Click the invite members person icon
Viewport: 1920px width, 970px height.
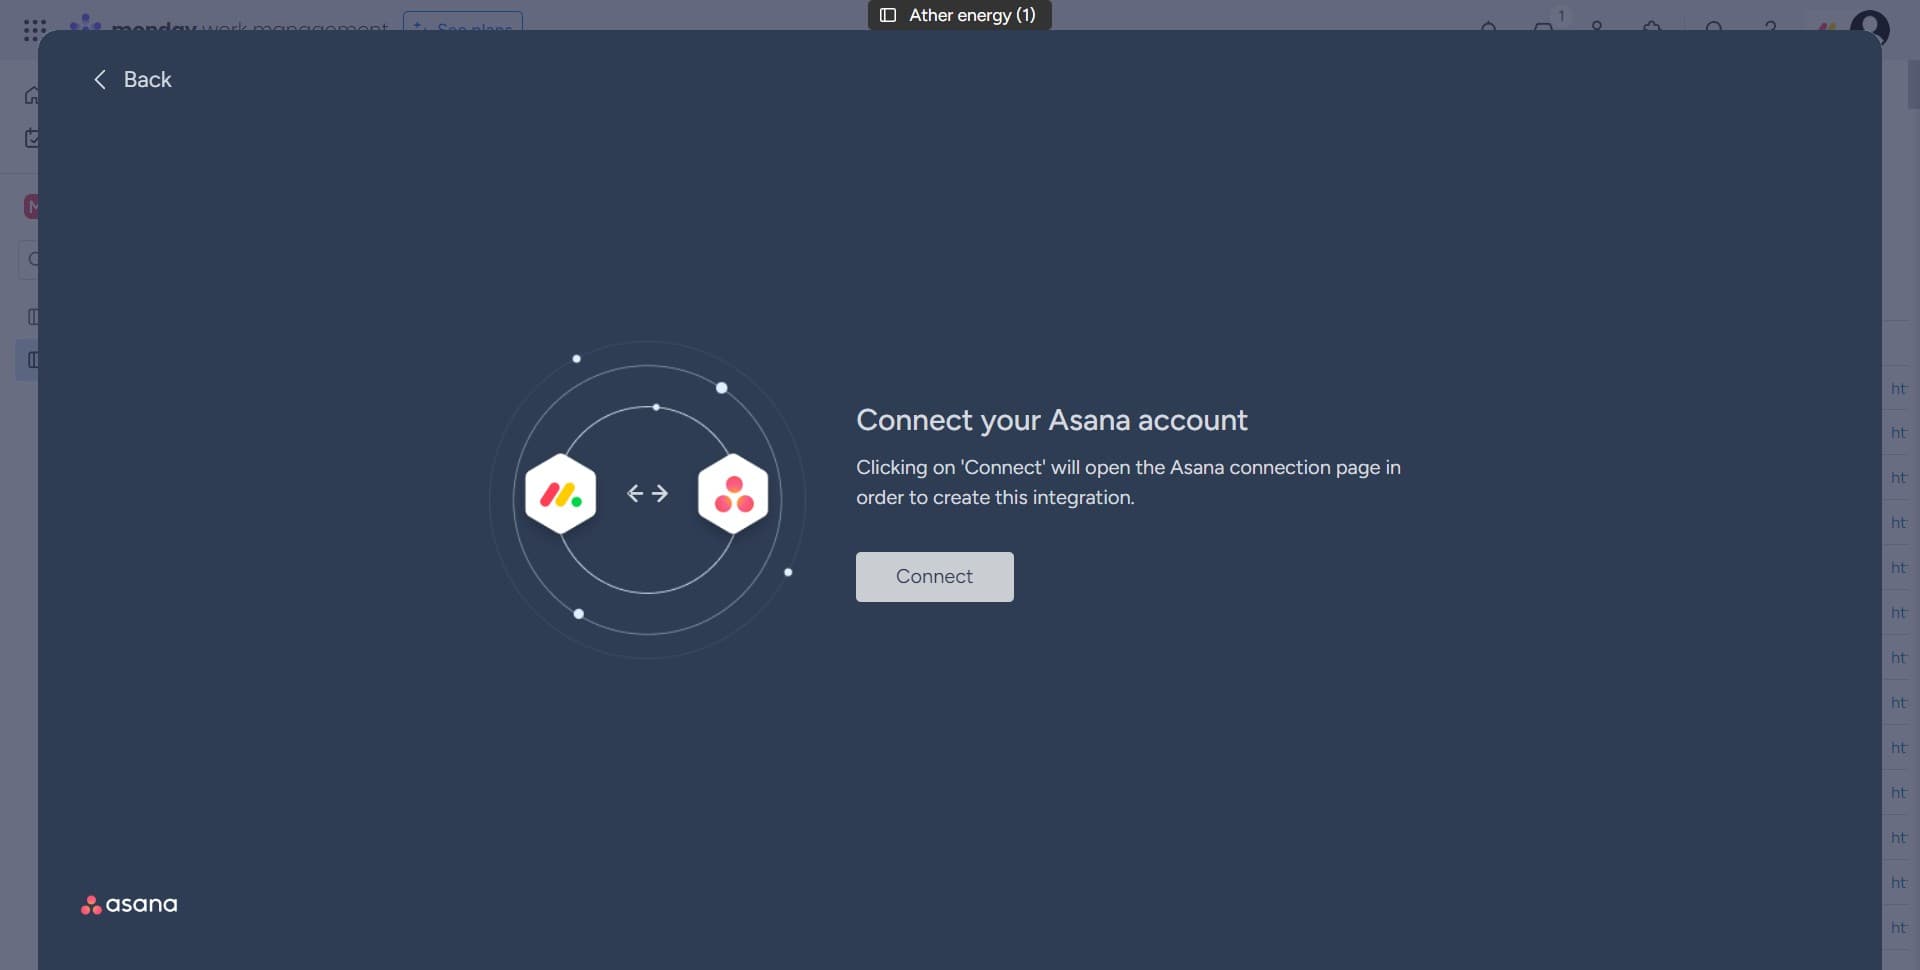[x=1597, y=28]
